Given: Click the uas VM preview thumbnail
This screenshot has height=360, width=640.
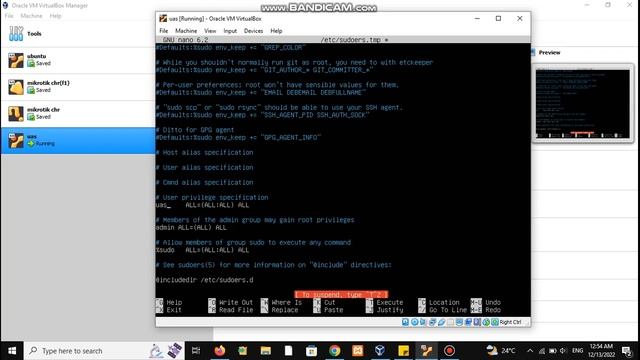Looking at the screenshot, I should 583,104.
